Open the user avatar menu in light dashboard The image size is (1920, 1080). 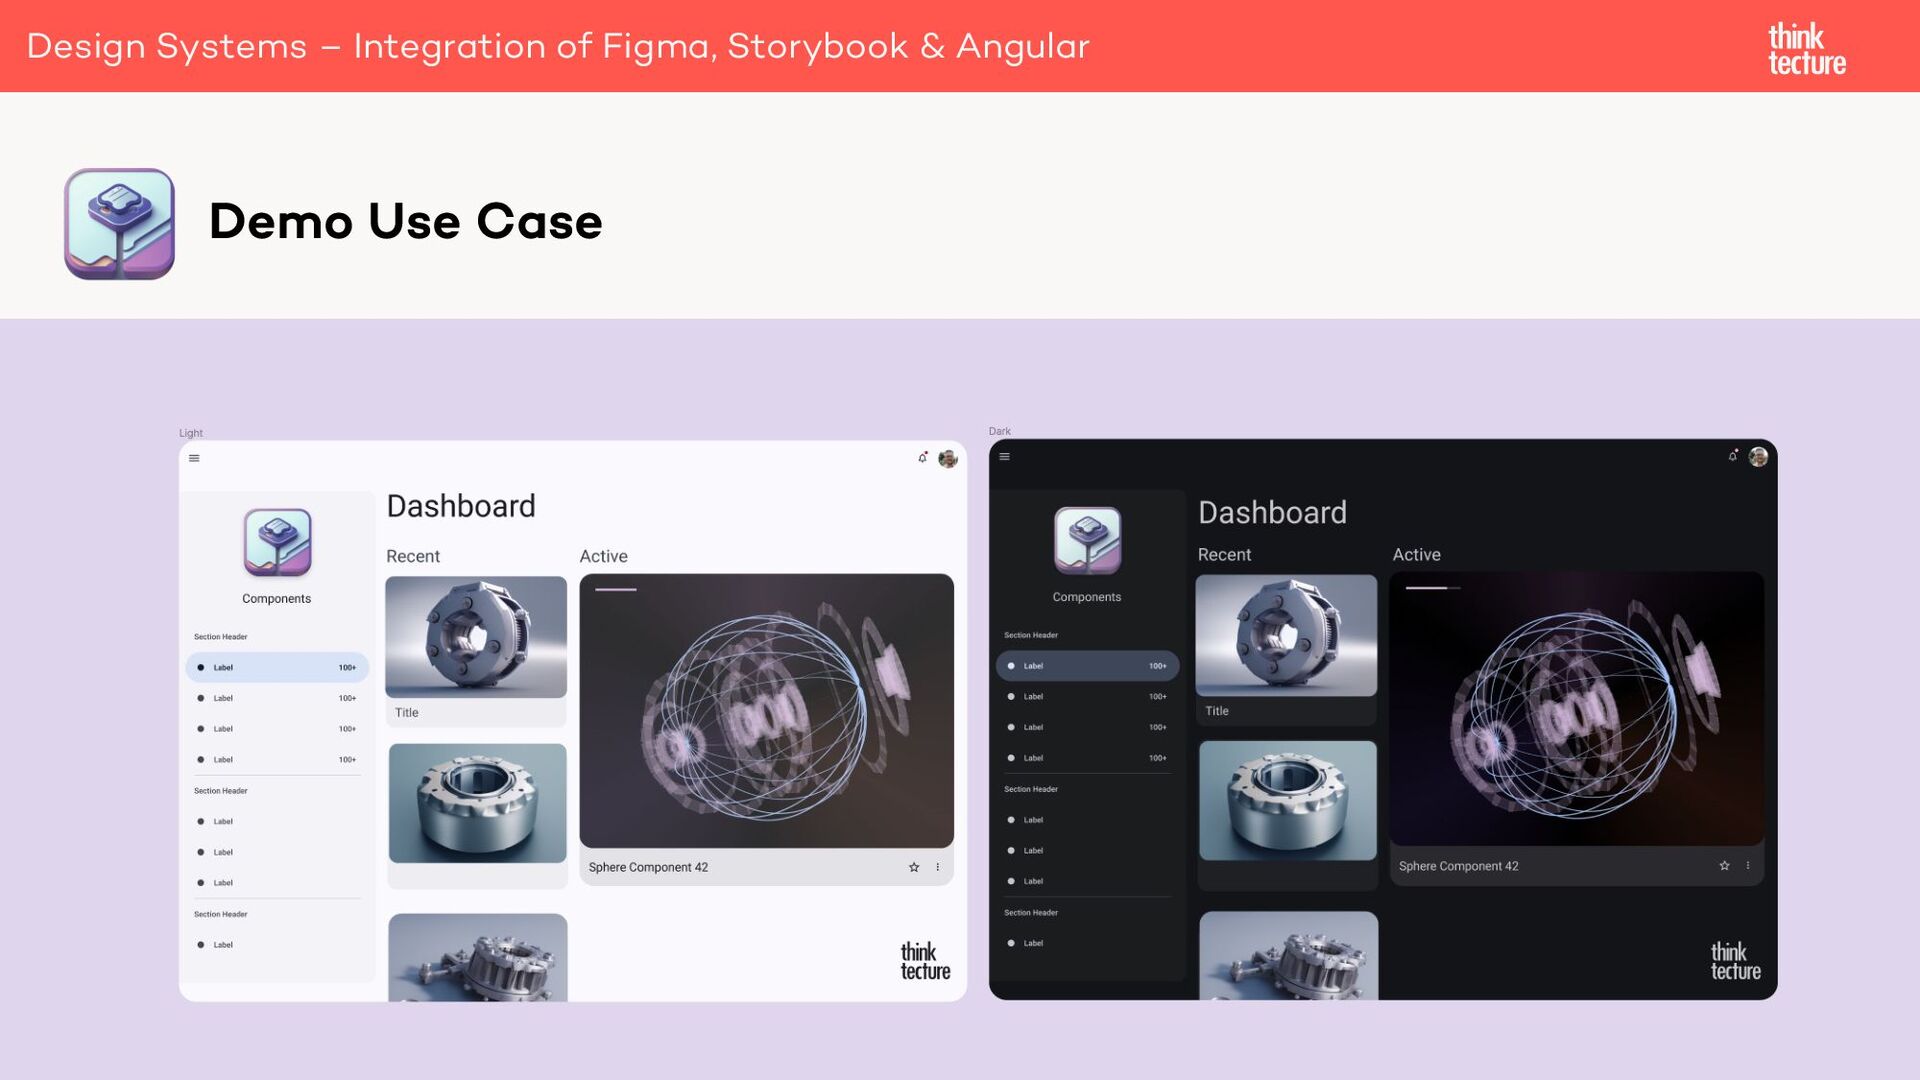tap(948, 458)
